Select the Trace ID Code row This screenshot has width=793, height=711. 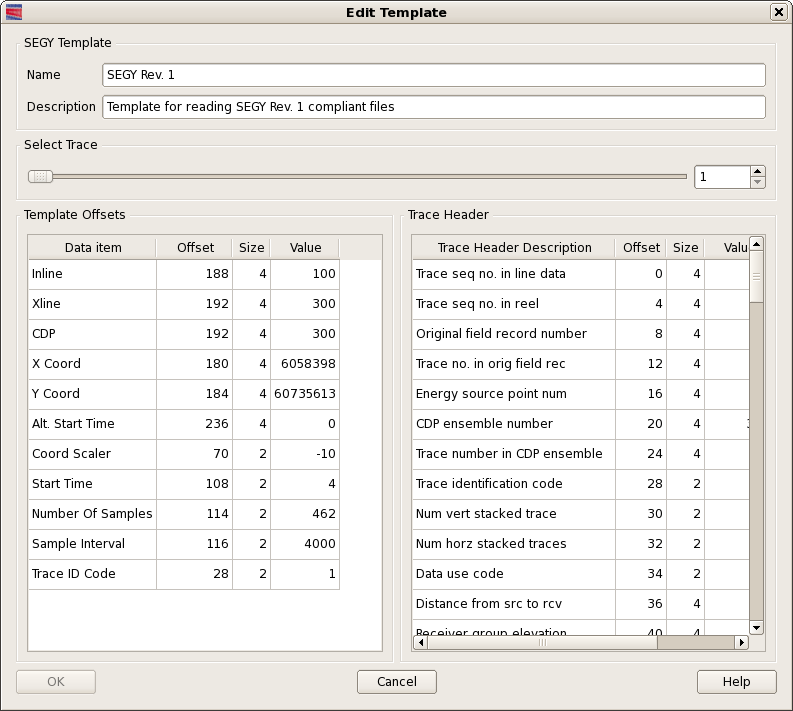pos(184,574)
